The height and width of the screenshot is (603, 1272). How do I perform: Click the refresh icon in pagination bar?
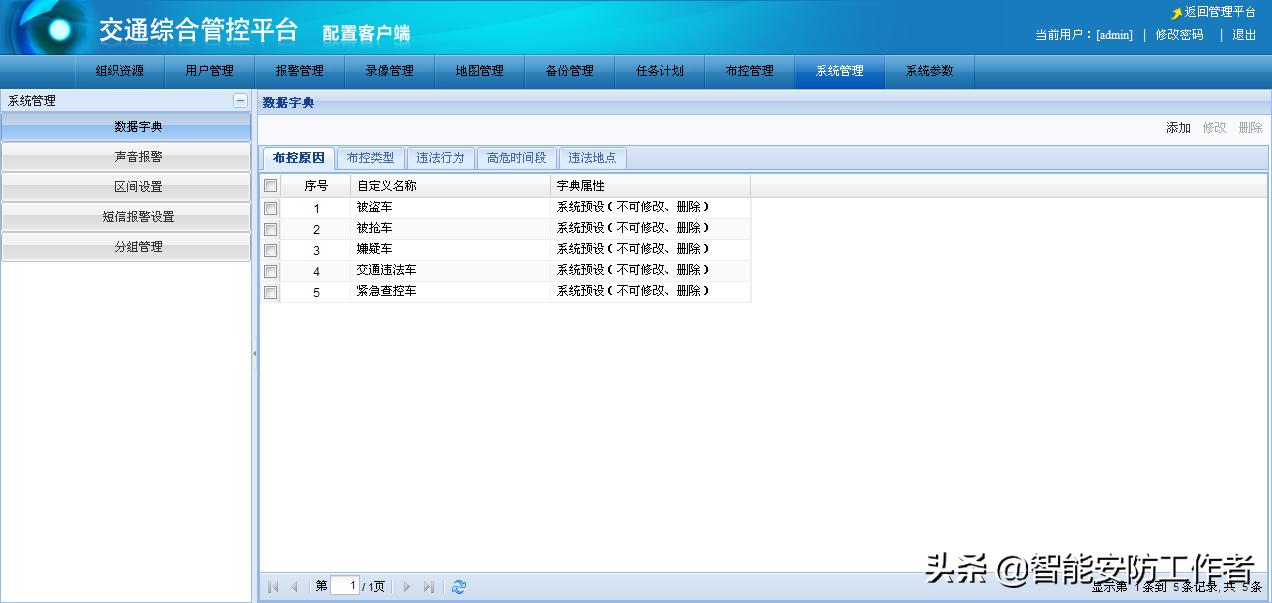(459, 587)
